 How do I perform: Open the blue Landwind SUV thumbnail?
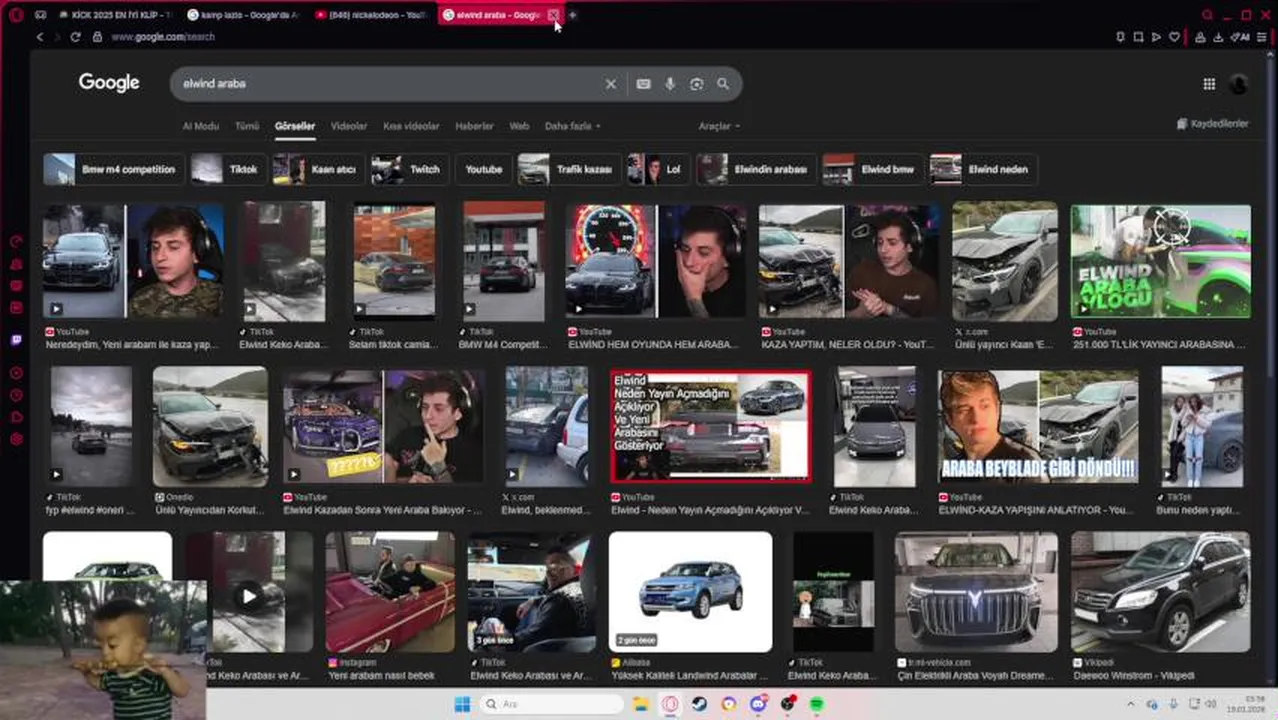click(690, 592)
